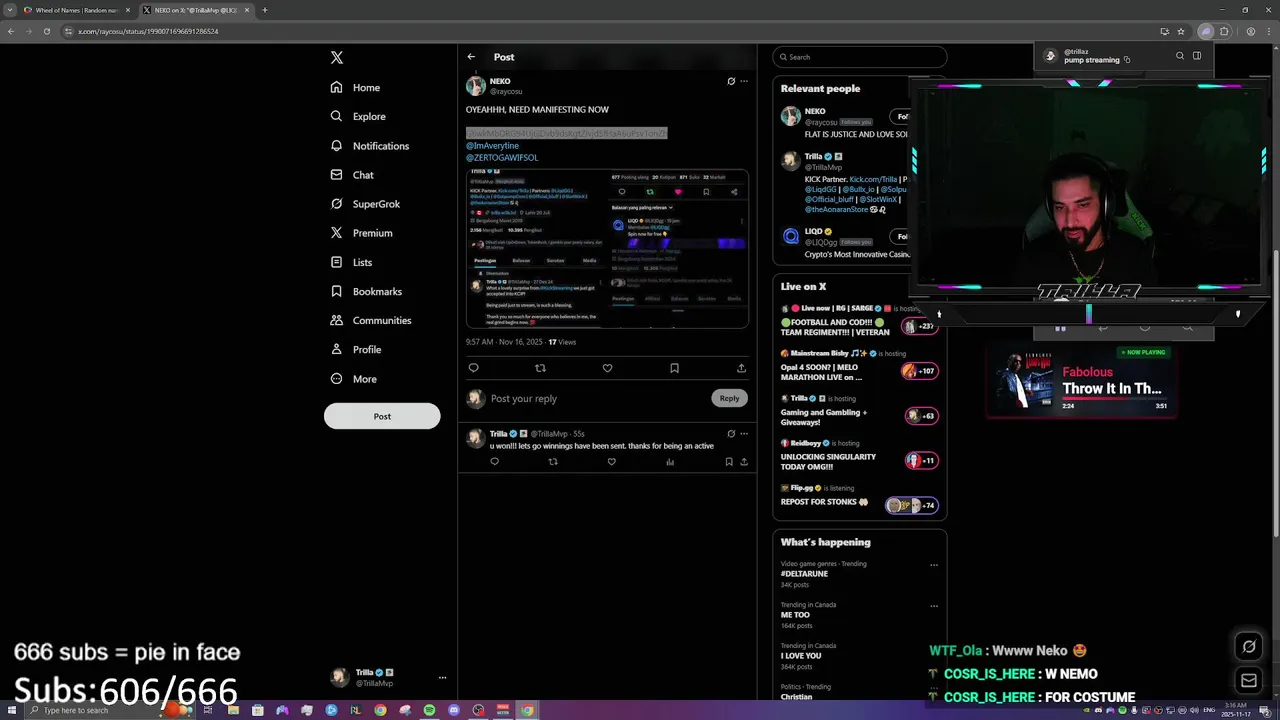The width and height of the screenshot is (1280, 720).
Task: Open Kick.com/Trilla link in Trilla bio
Action: point(874,179)
